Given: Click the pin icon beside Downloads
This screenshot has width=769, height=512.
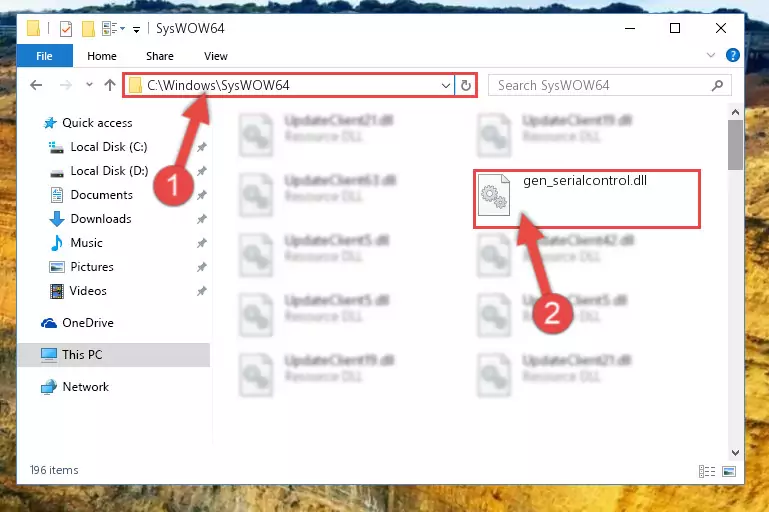Looking at the screenshot, I should pos(202,219).
